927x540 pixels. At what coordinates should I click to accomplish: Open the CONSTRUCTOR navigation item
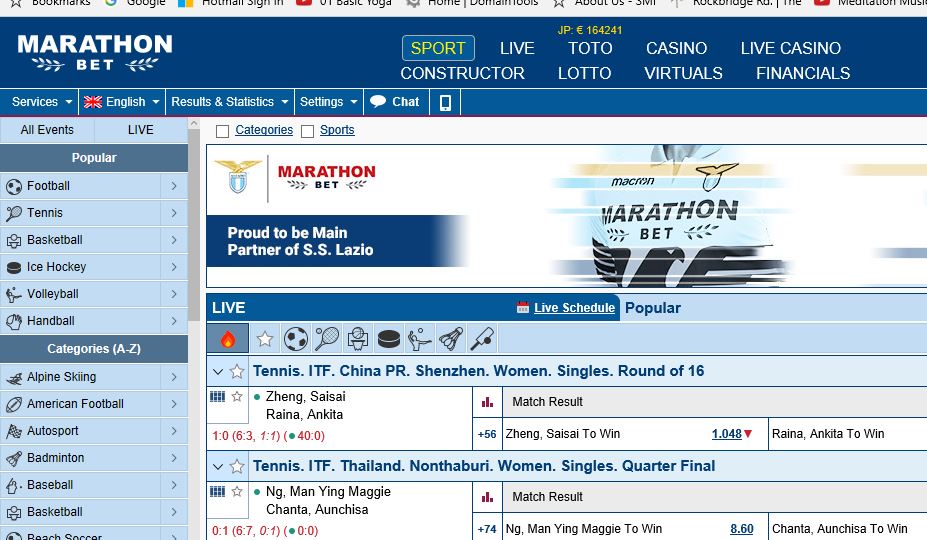point(462,73)
